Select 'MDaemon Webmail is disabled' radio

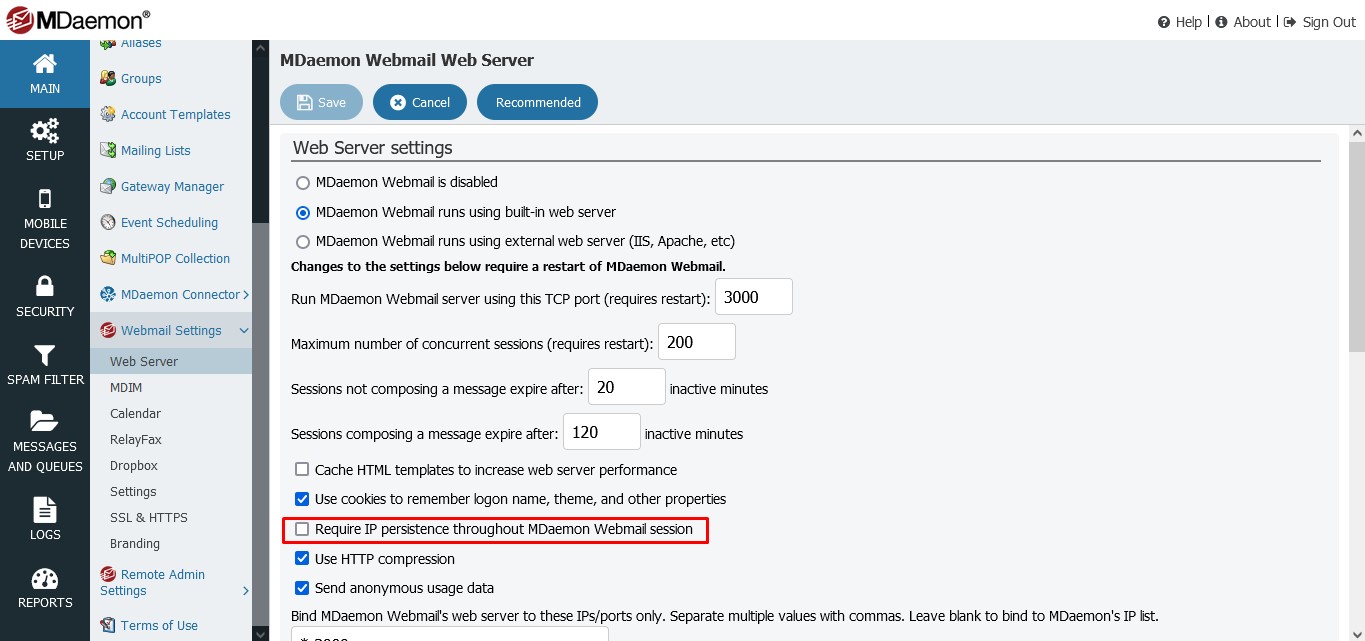pyautogui.click(x=303, y=183)
